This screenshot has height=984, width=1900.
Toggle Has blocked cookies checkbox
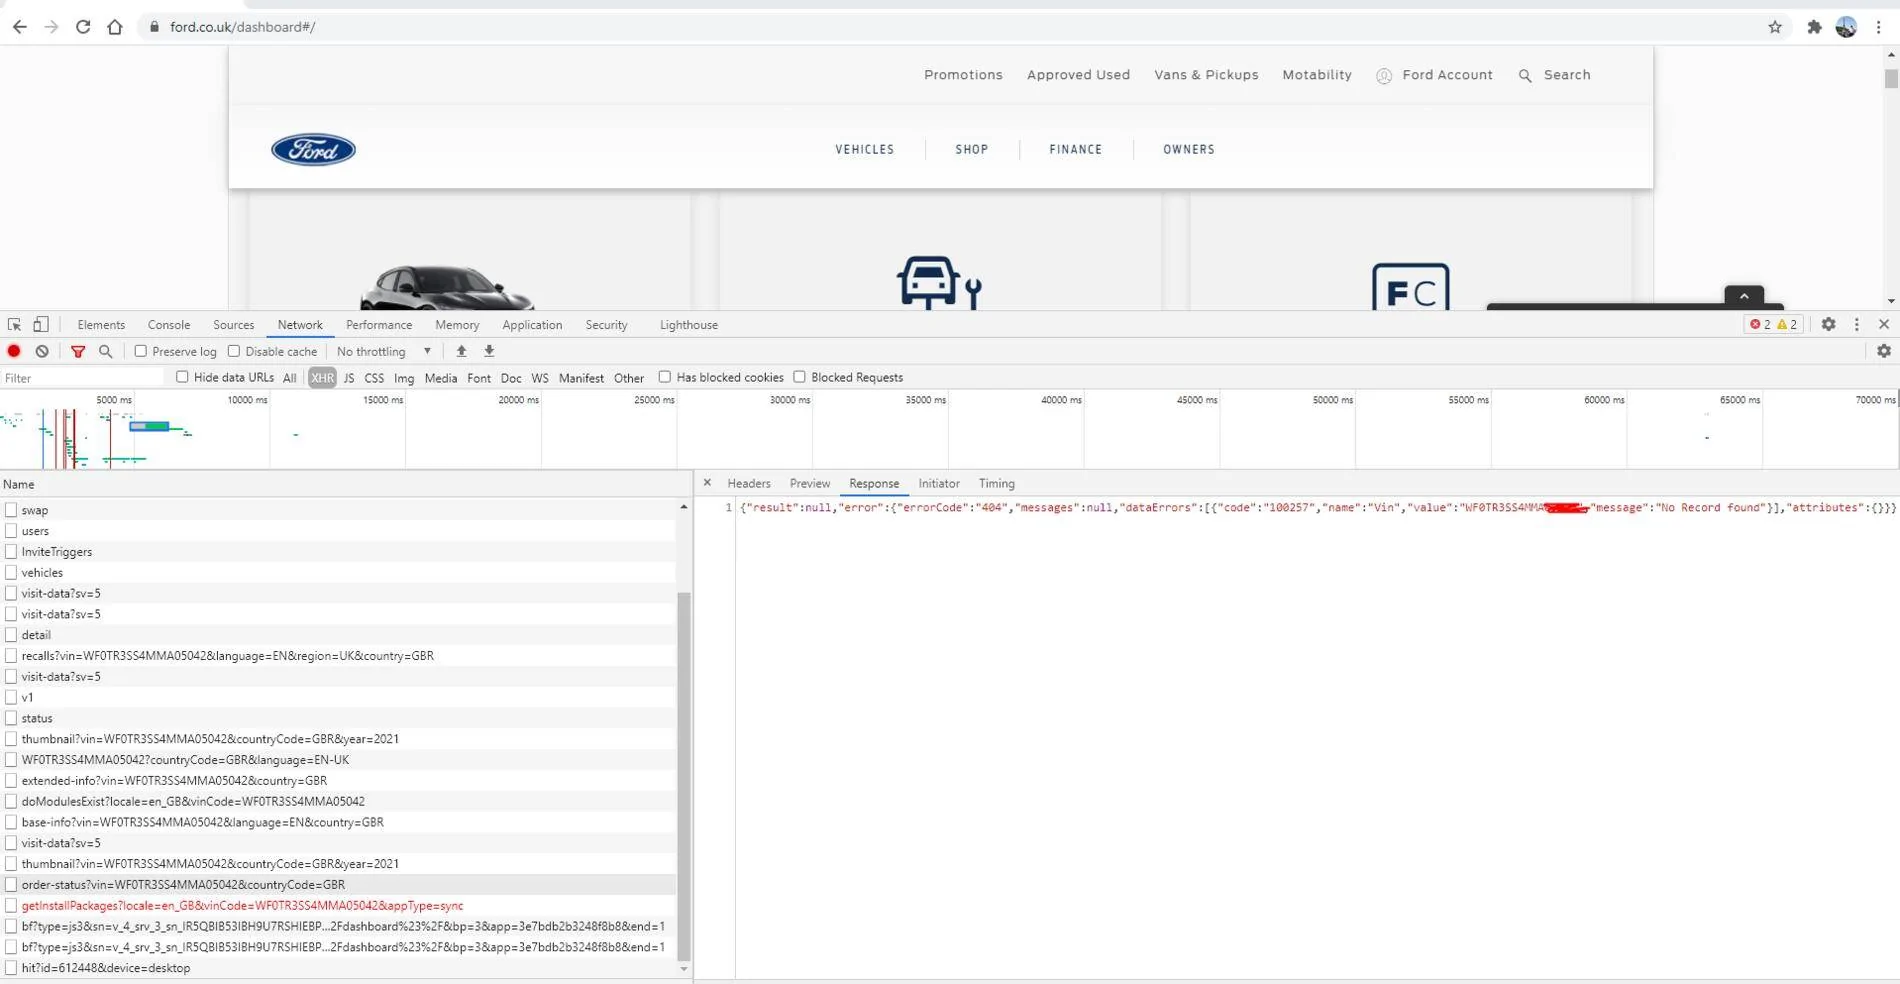click(665, 377)
